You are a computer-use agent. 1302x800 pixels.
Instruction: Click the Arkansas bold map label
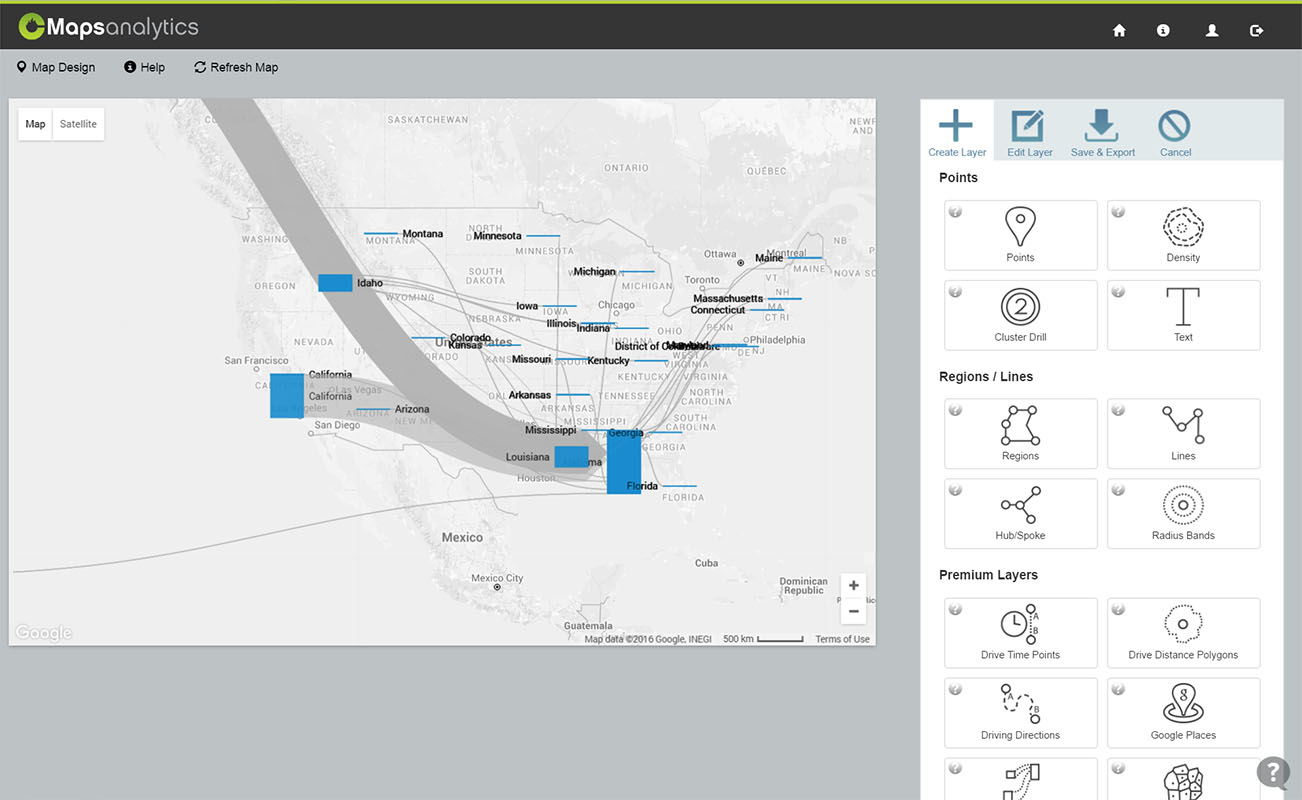click(x=530, y=395)
